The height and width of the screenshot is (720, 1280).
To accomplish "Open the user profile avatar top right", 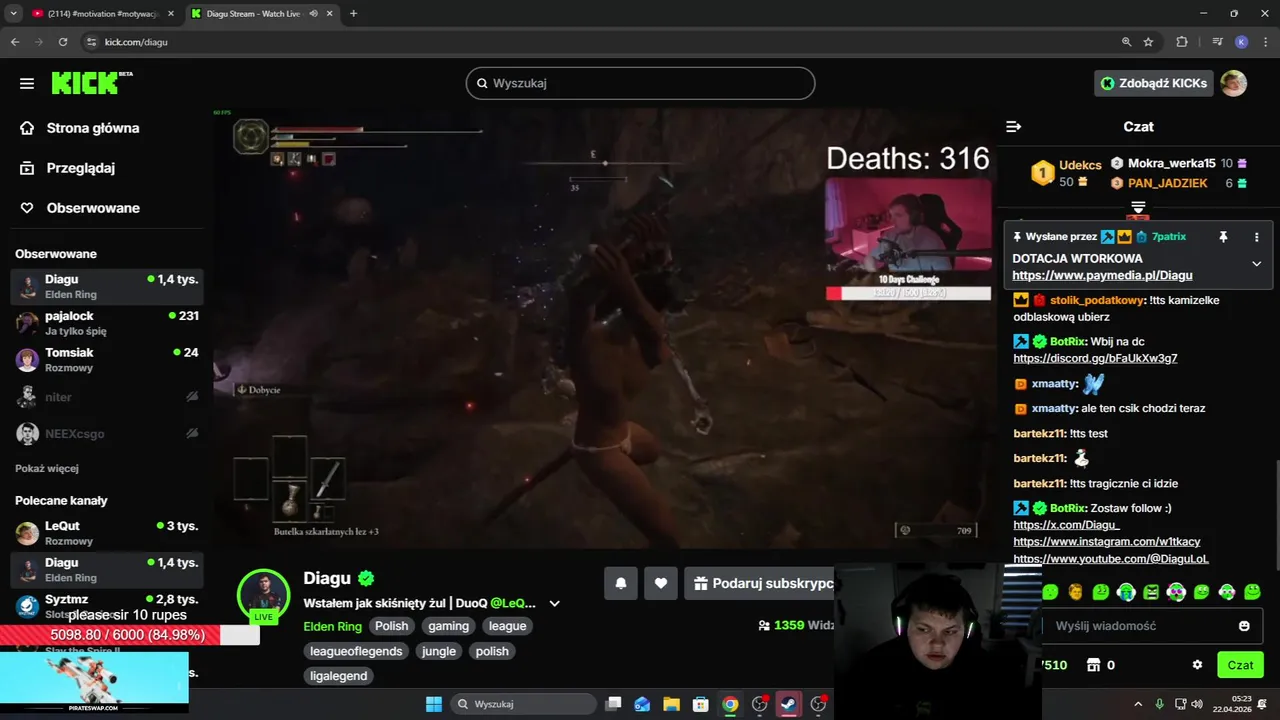I will [x=1234, y=83].
